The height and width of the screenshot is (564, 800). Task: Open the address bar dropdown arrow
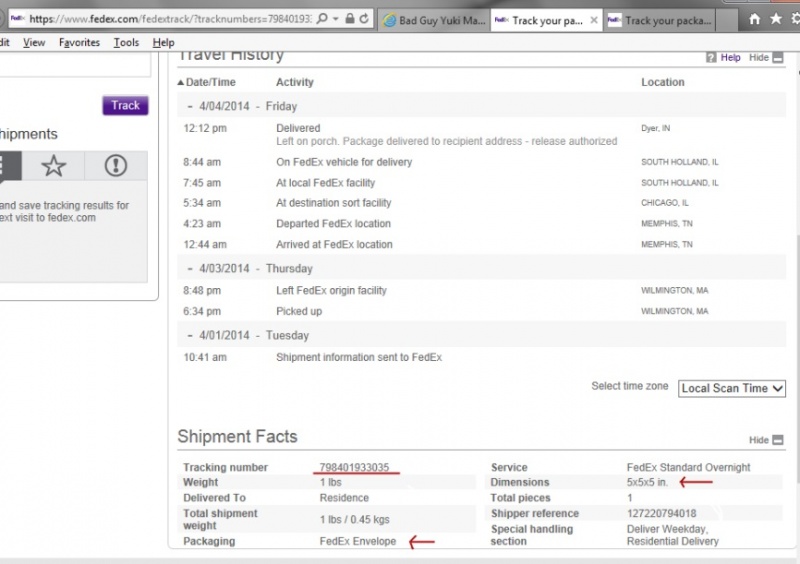click(x=336, y=19)
